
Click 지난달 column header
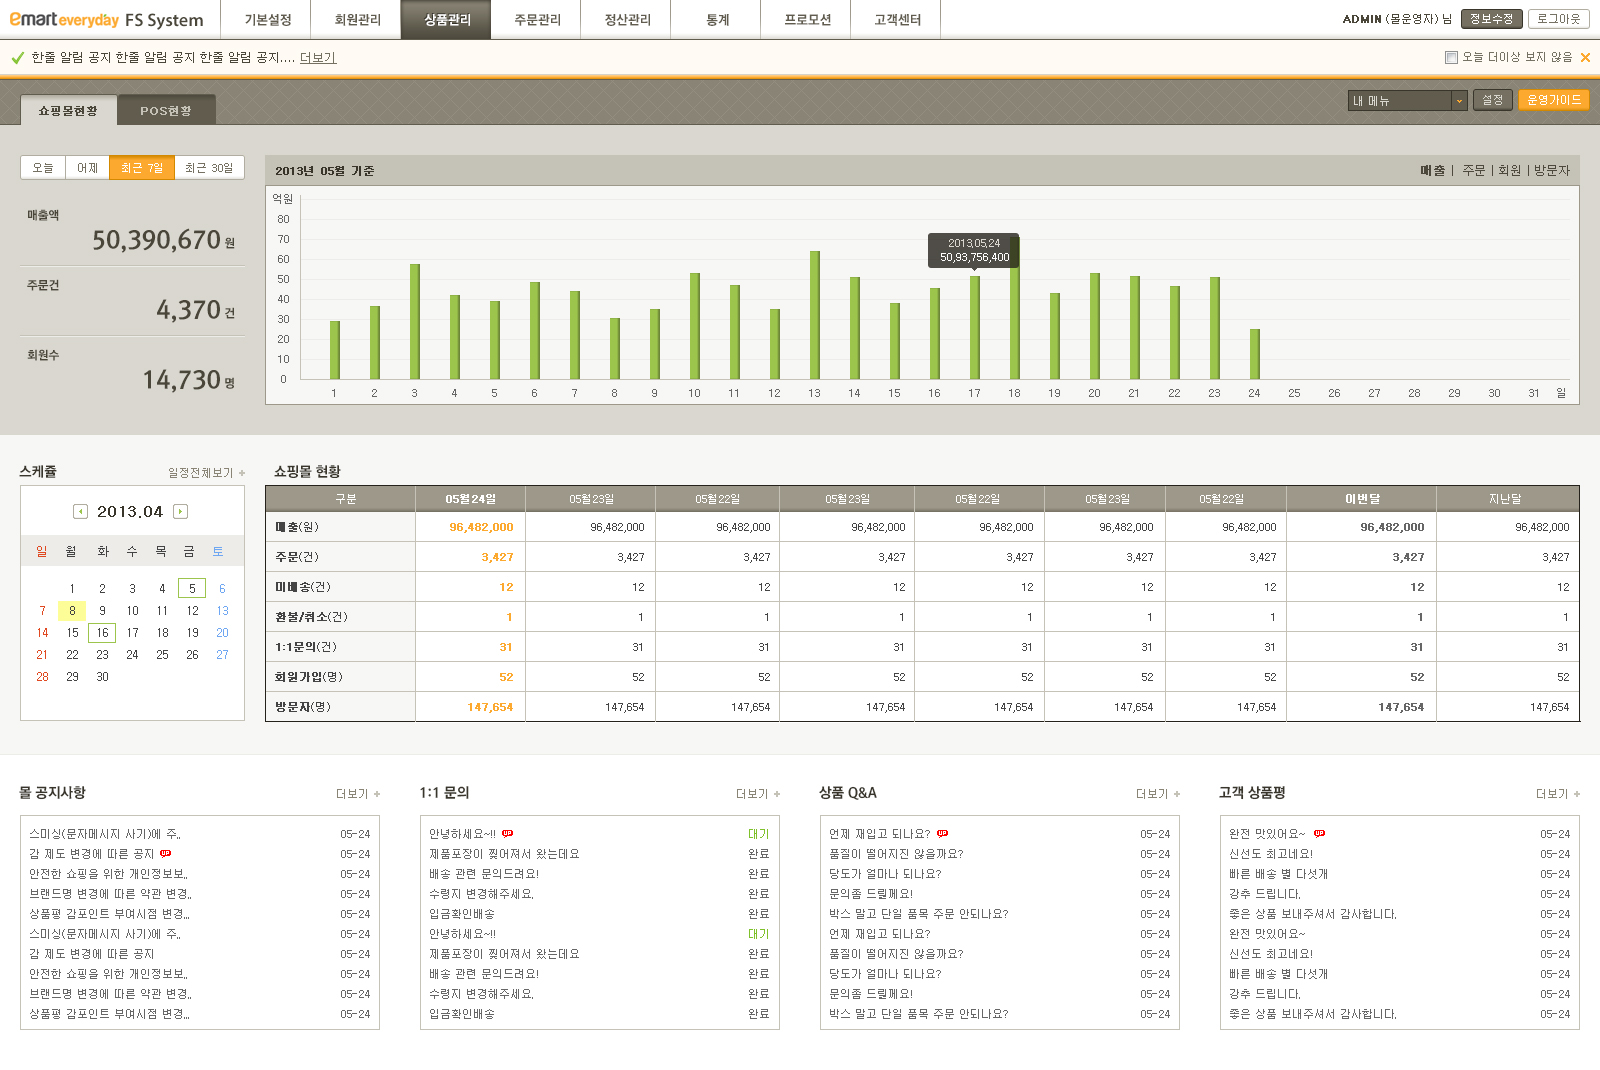click(x=1505, y=498)
